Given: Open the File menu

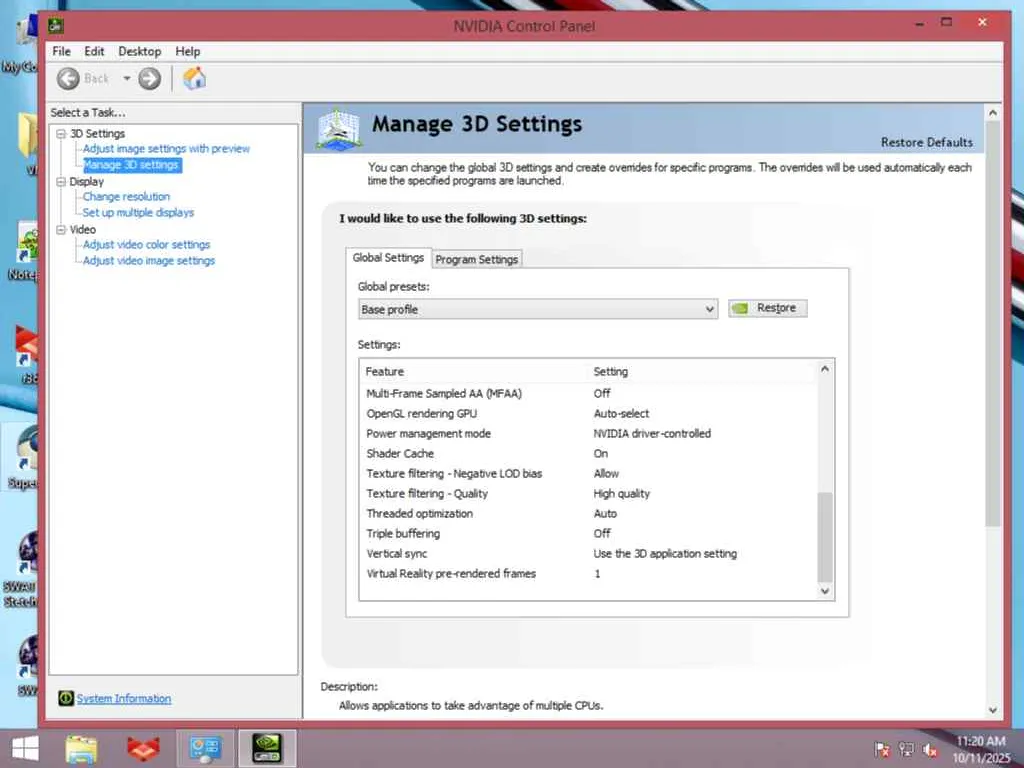Looking at the screenshot, I should click(61, 52).
